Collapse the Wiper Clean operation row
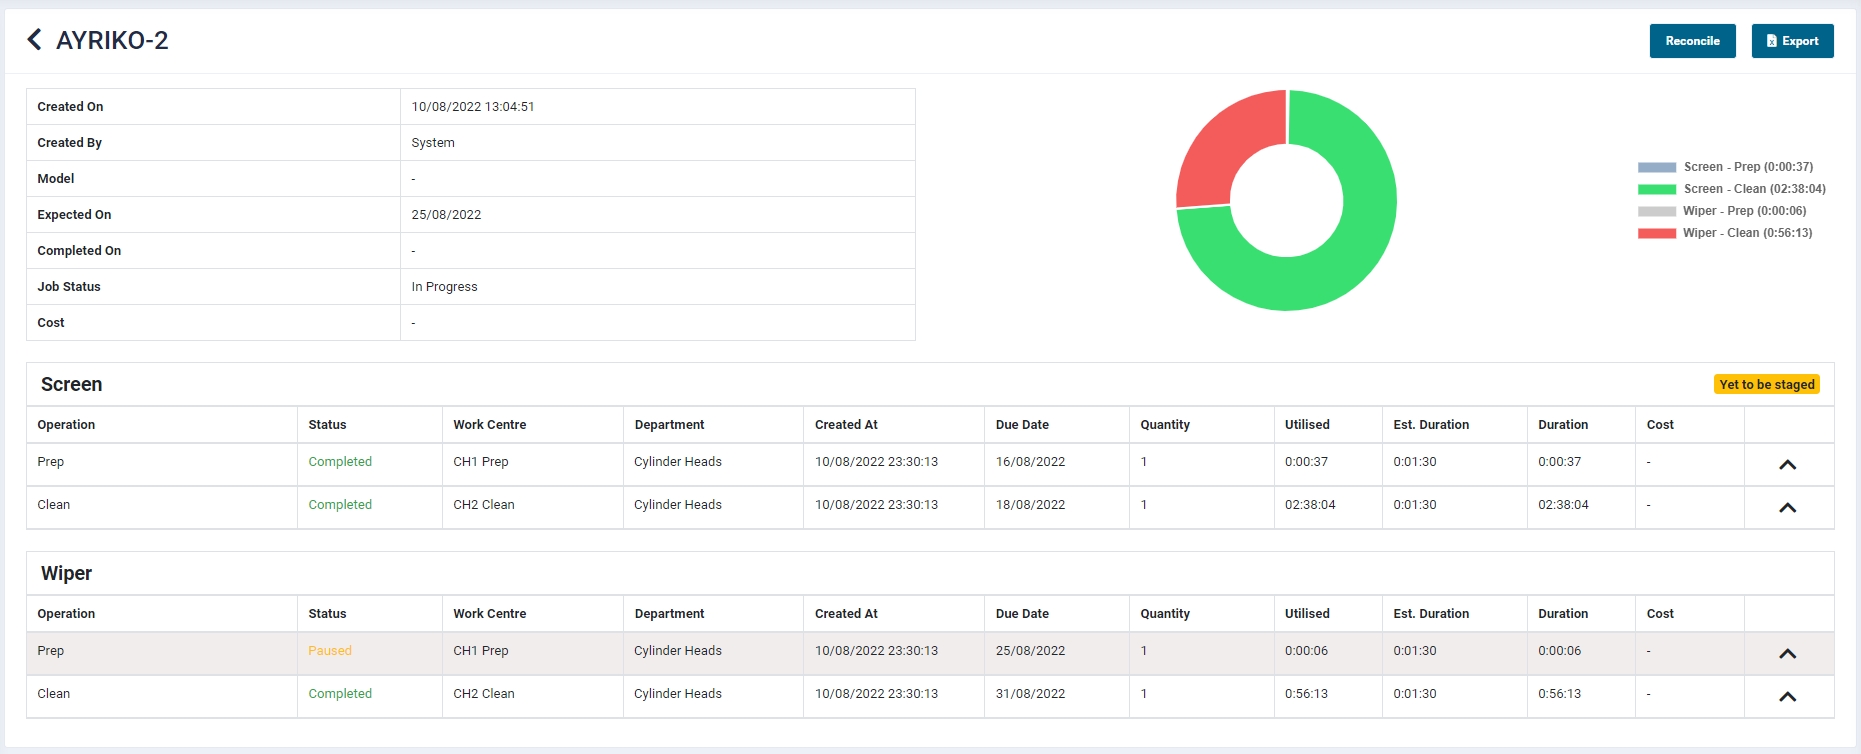This screenshot has width=1861, height=754. click(1787, 697)
